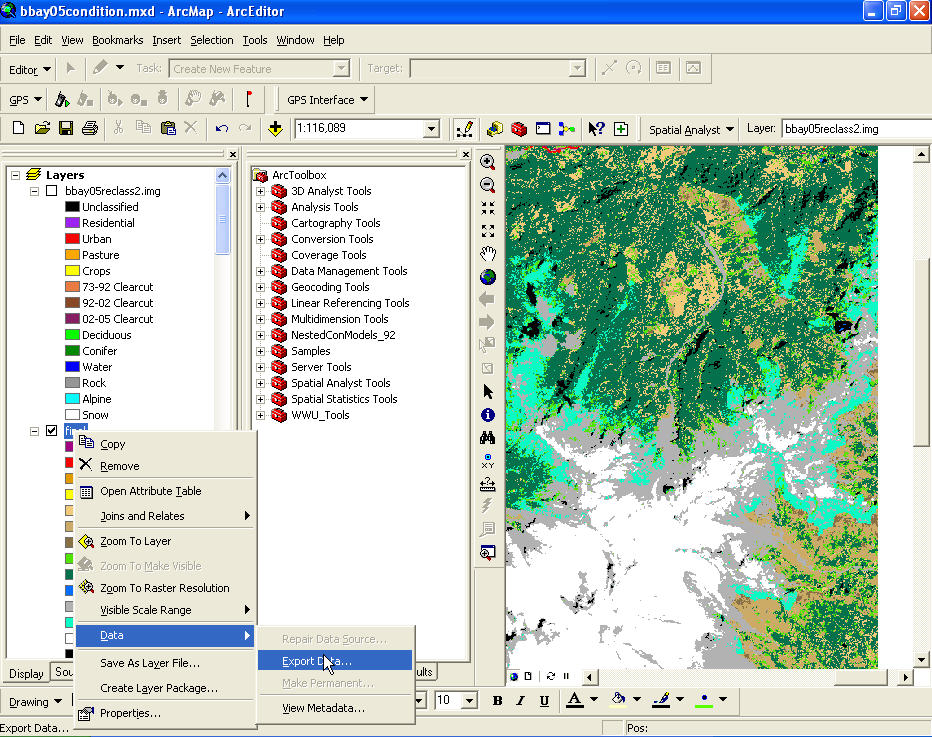Image resolution: width=932 pixels, height=737 pixels.
Task: Click the Alpine cyan color swatch
Action: (73, 399)
